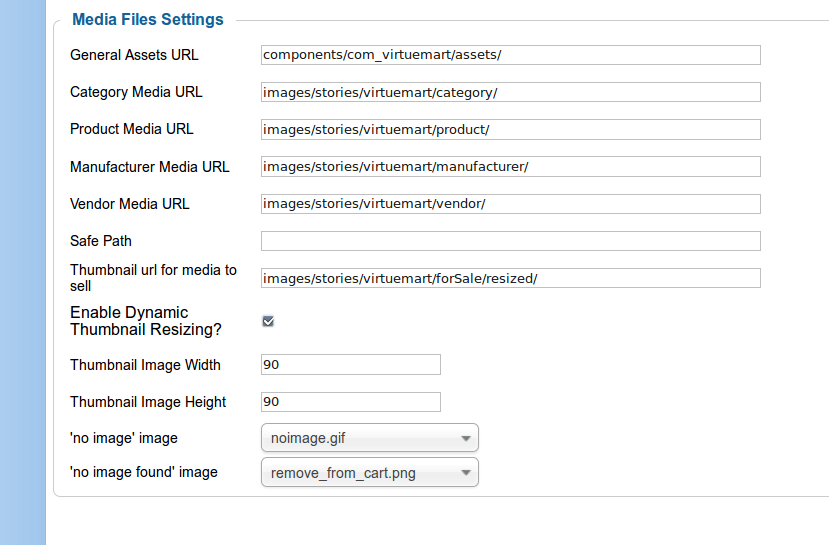Open the 'no image found' image dropdown
The width and height of the screenshot is (829, 545).
370,472
